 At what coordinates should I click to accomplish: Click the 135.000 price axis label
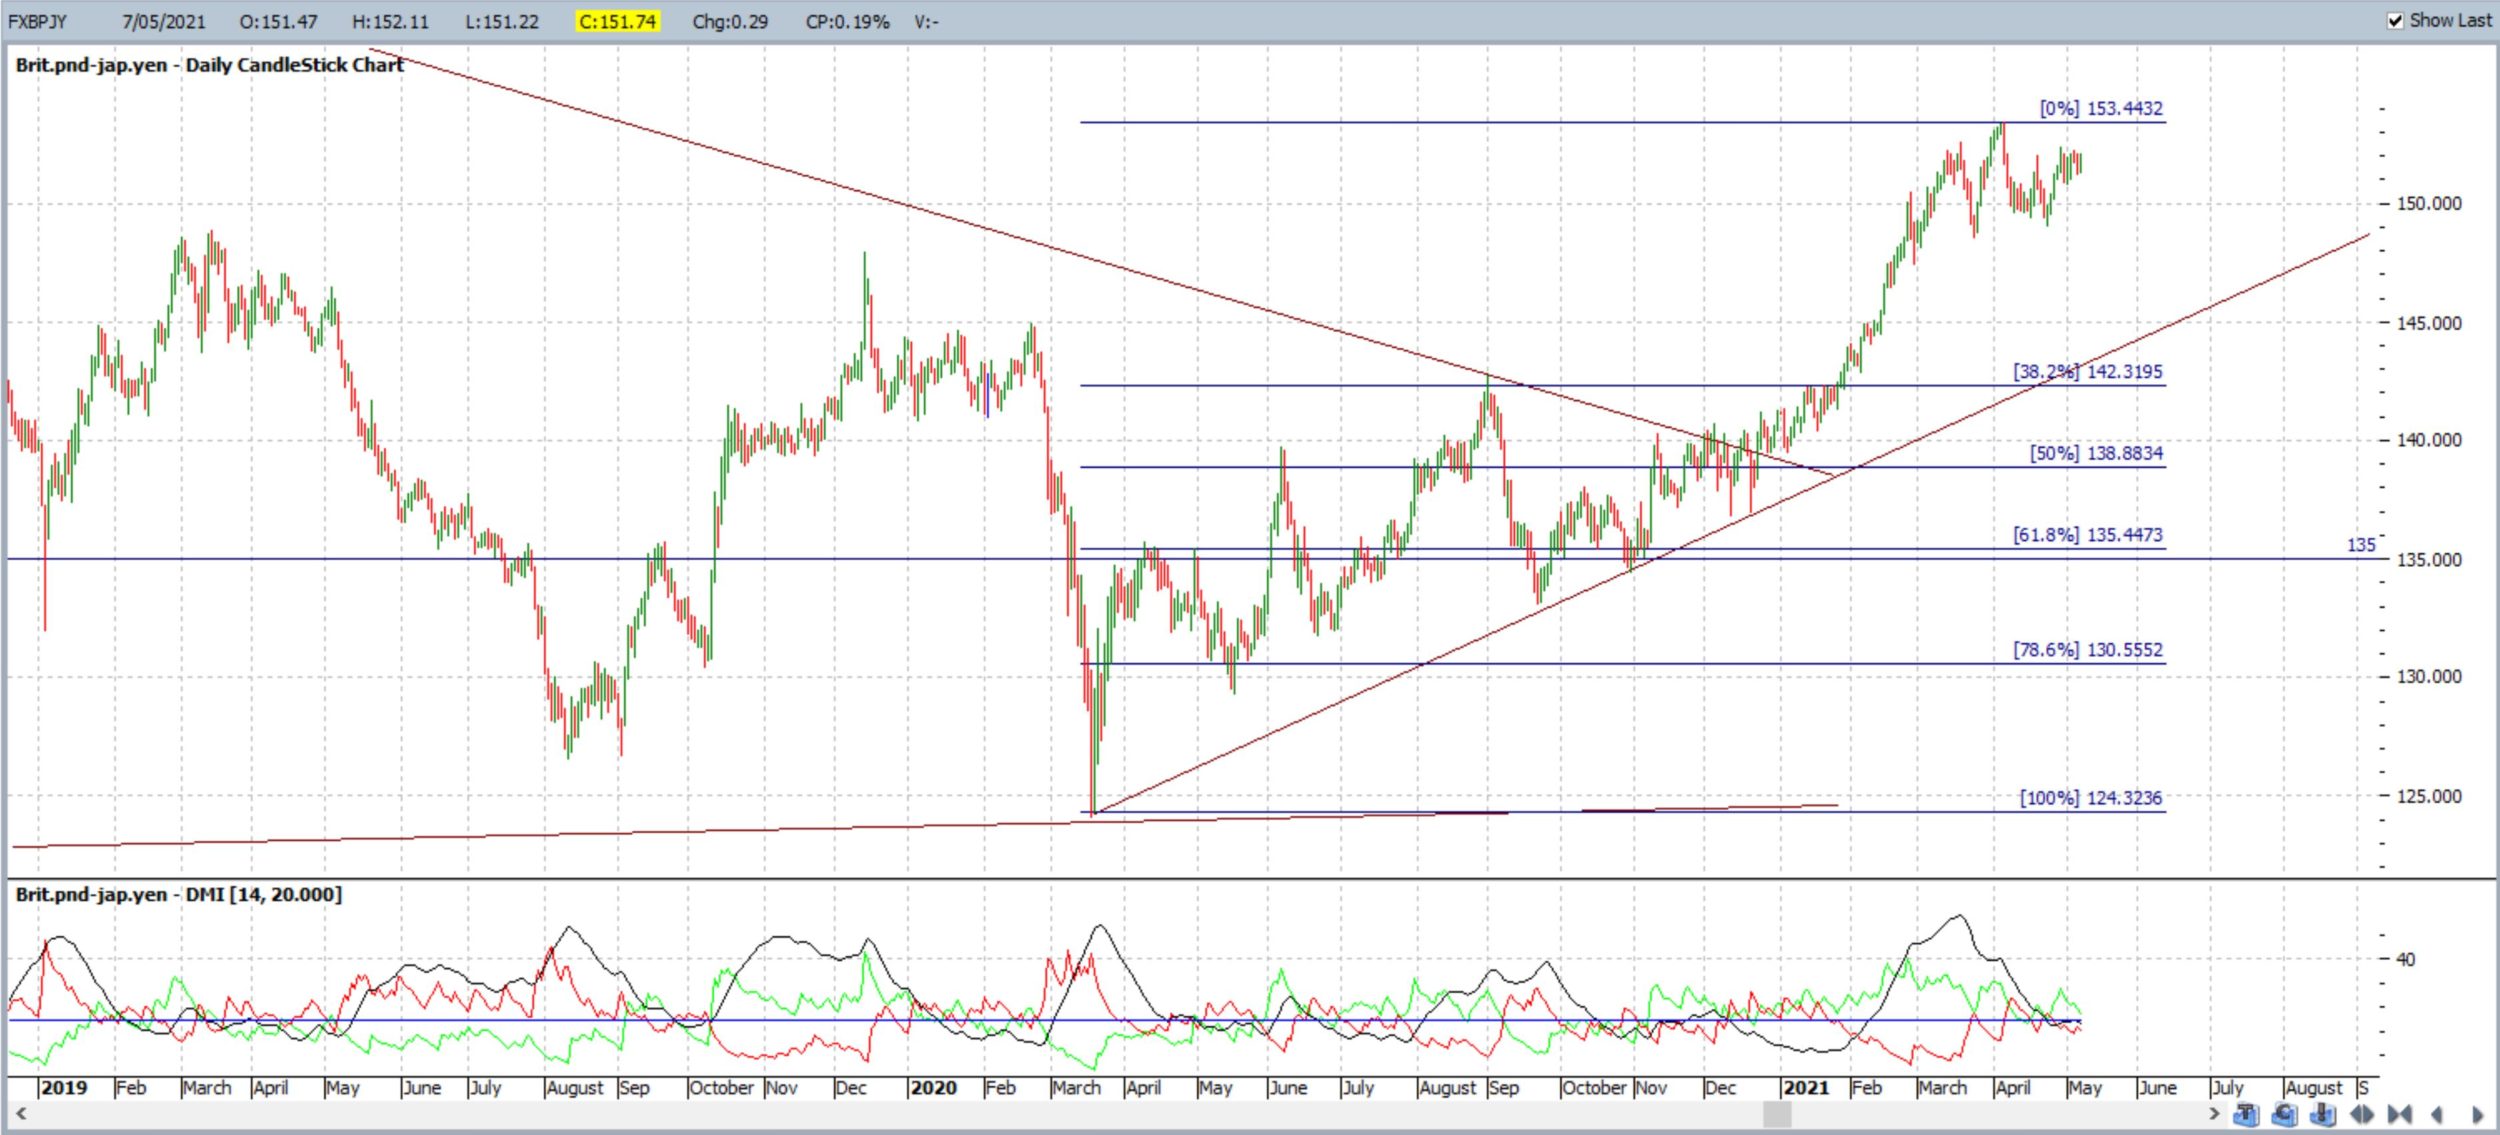(x=2429, y=559)
